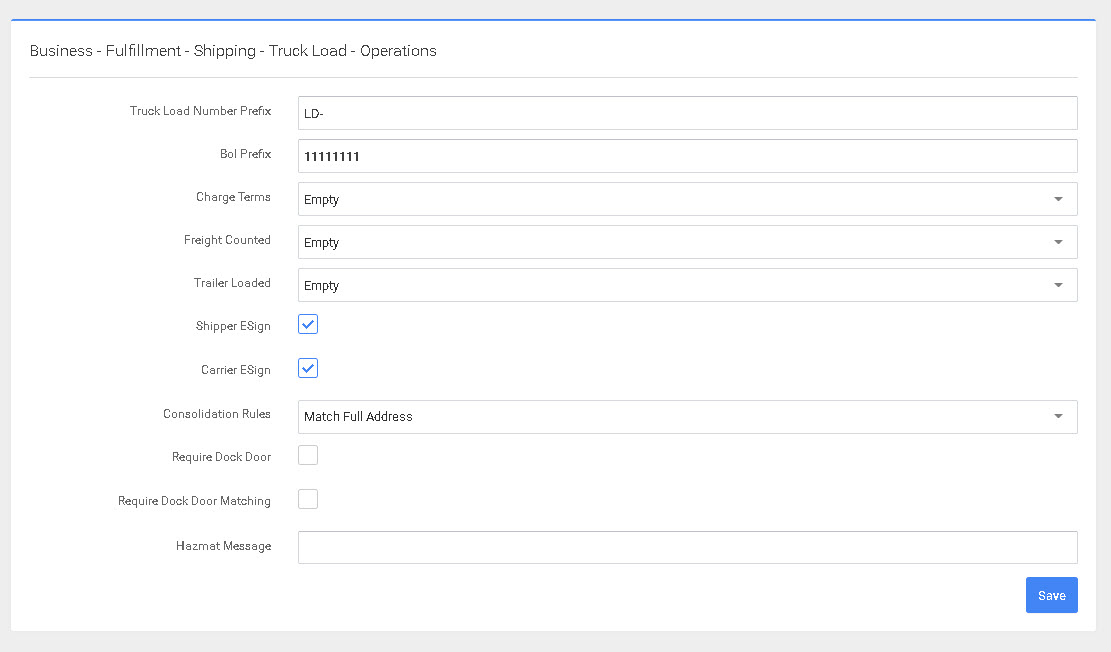This screenshot has height=652, width=1111.
Task: Open the Consolidation Rules dropdown
Action: pyautogui.click(x=687, y=417)
